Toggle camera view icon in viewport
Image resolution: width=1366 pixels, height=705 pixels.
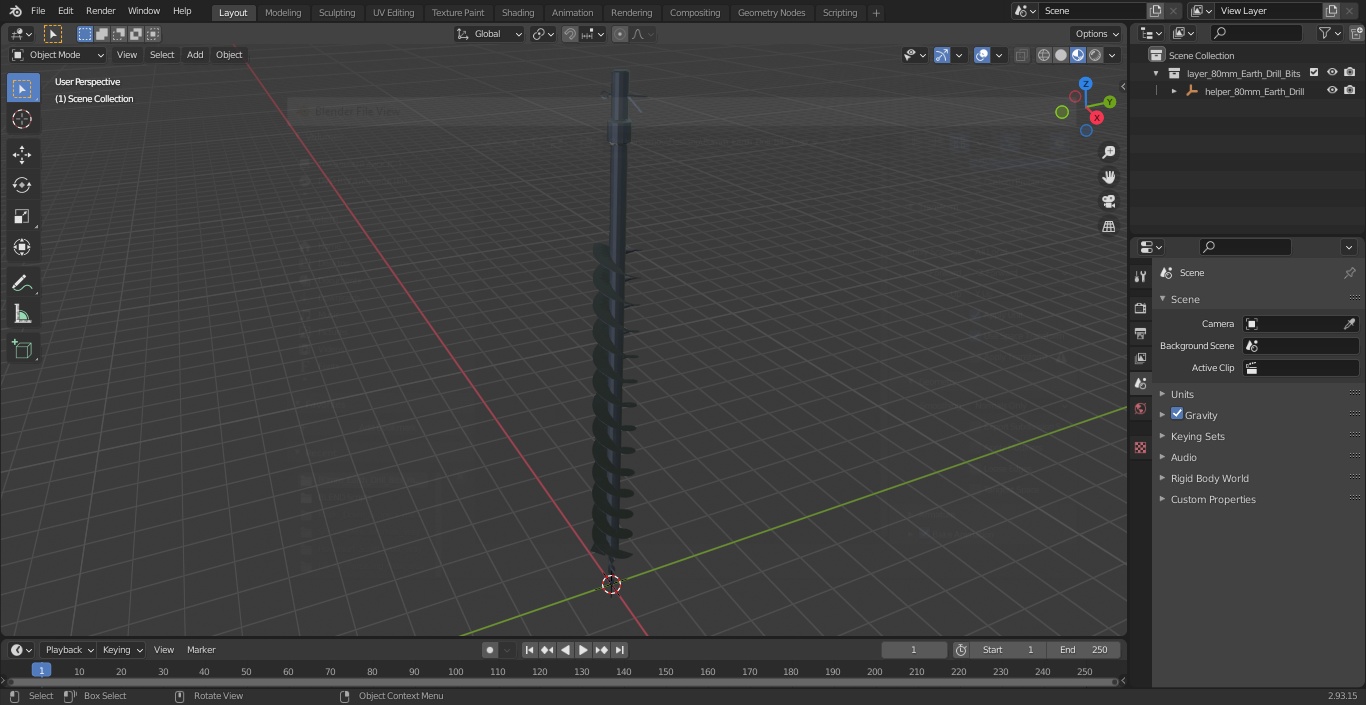[1108, 202]
